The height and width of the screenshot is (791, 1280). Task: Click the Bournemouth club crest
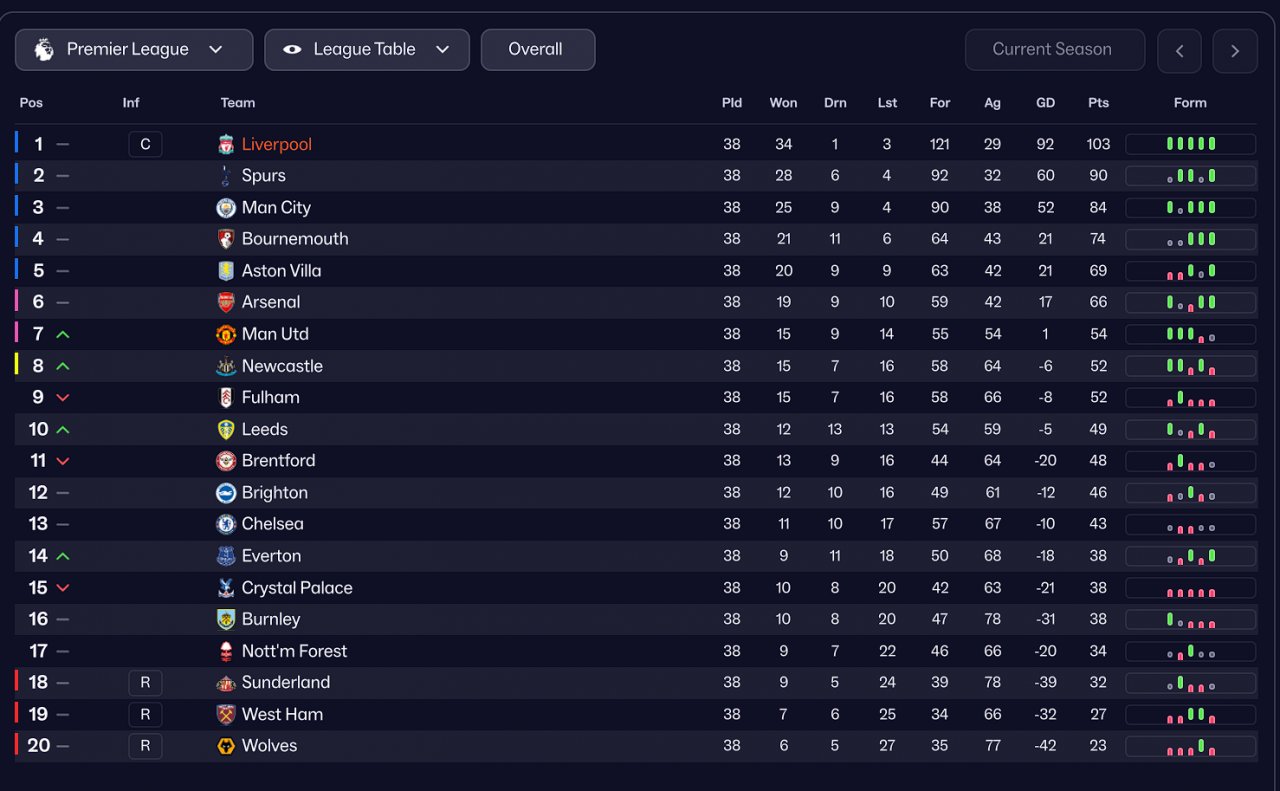226,239
